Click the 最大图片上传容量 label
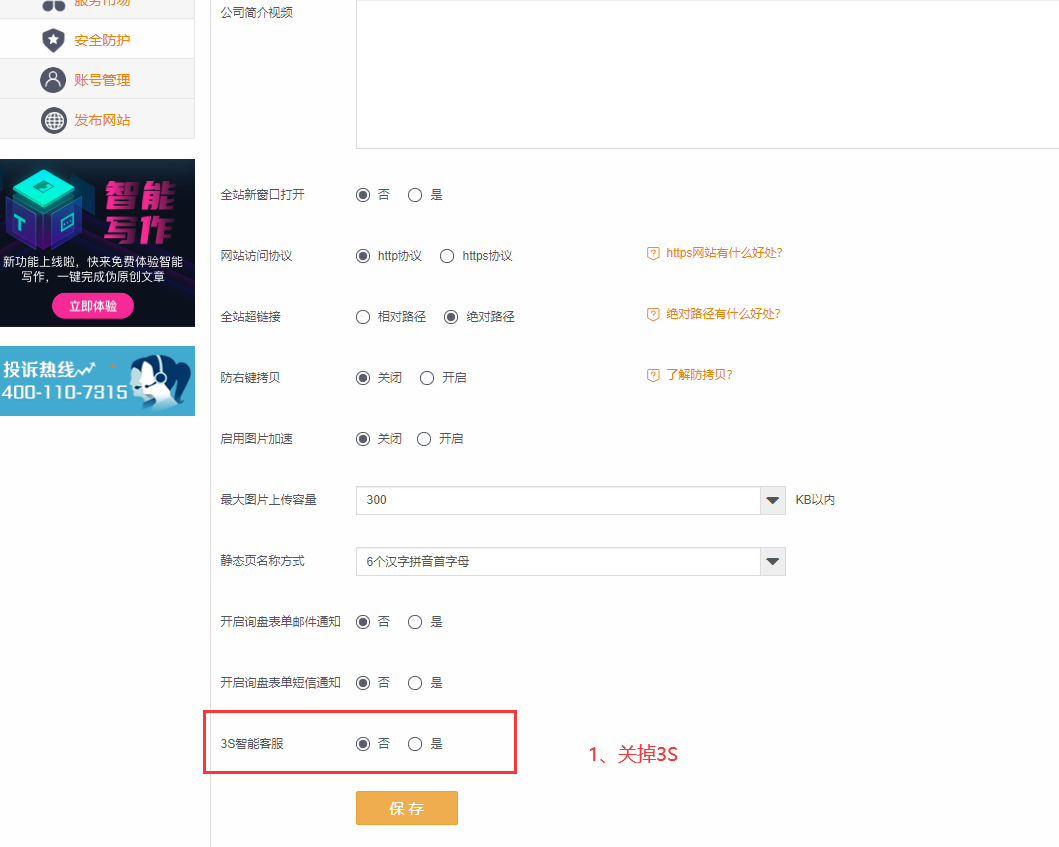The image size is (1059, 847). [268, 500]
